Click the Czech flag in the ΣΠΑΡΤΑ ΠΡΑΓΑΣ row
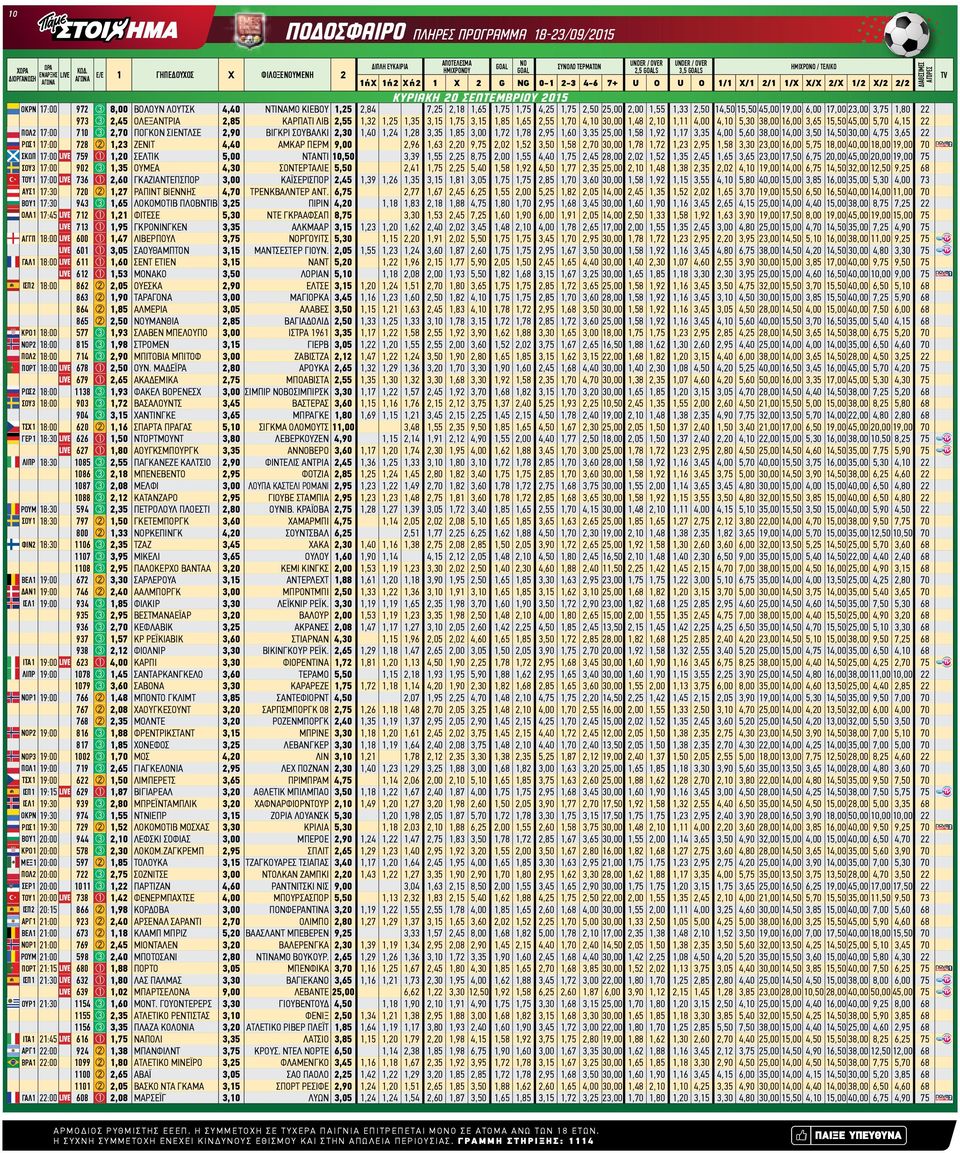 tap(12, 426)
